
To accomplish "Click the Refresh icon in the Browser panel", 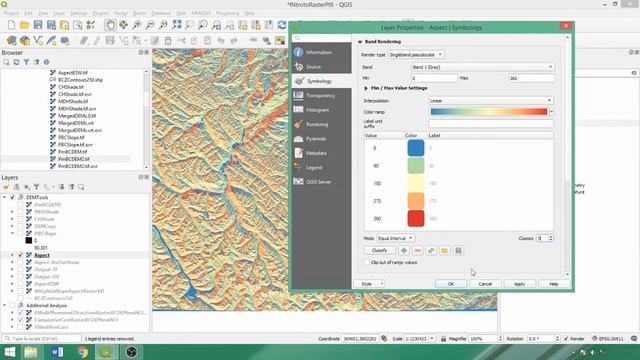I will [x=16, y=62].
